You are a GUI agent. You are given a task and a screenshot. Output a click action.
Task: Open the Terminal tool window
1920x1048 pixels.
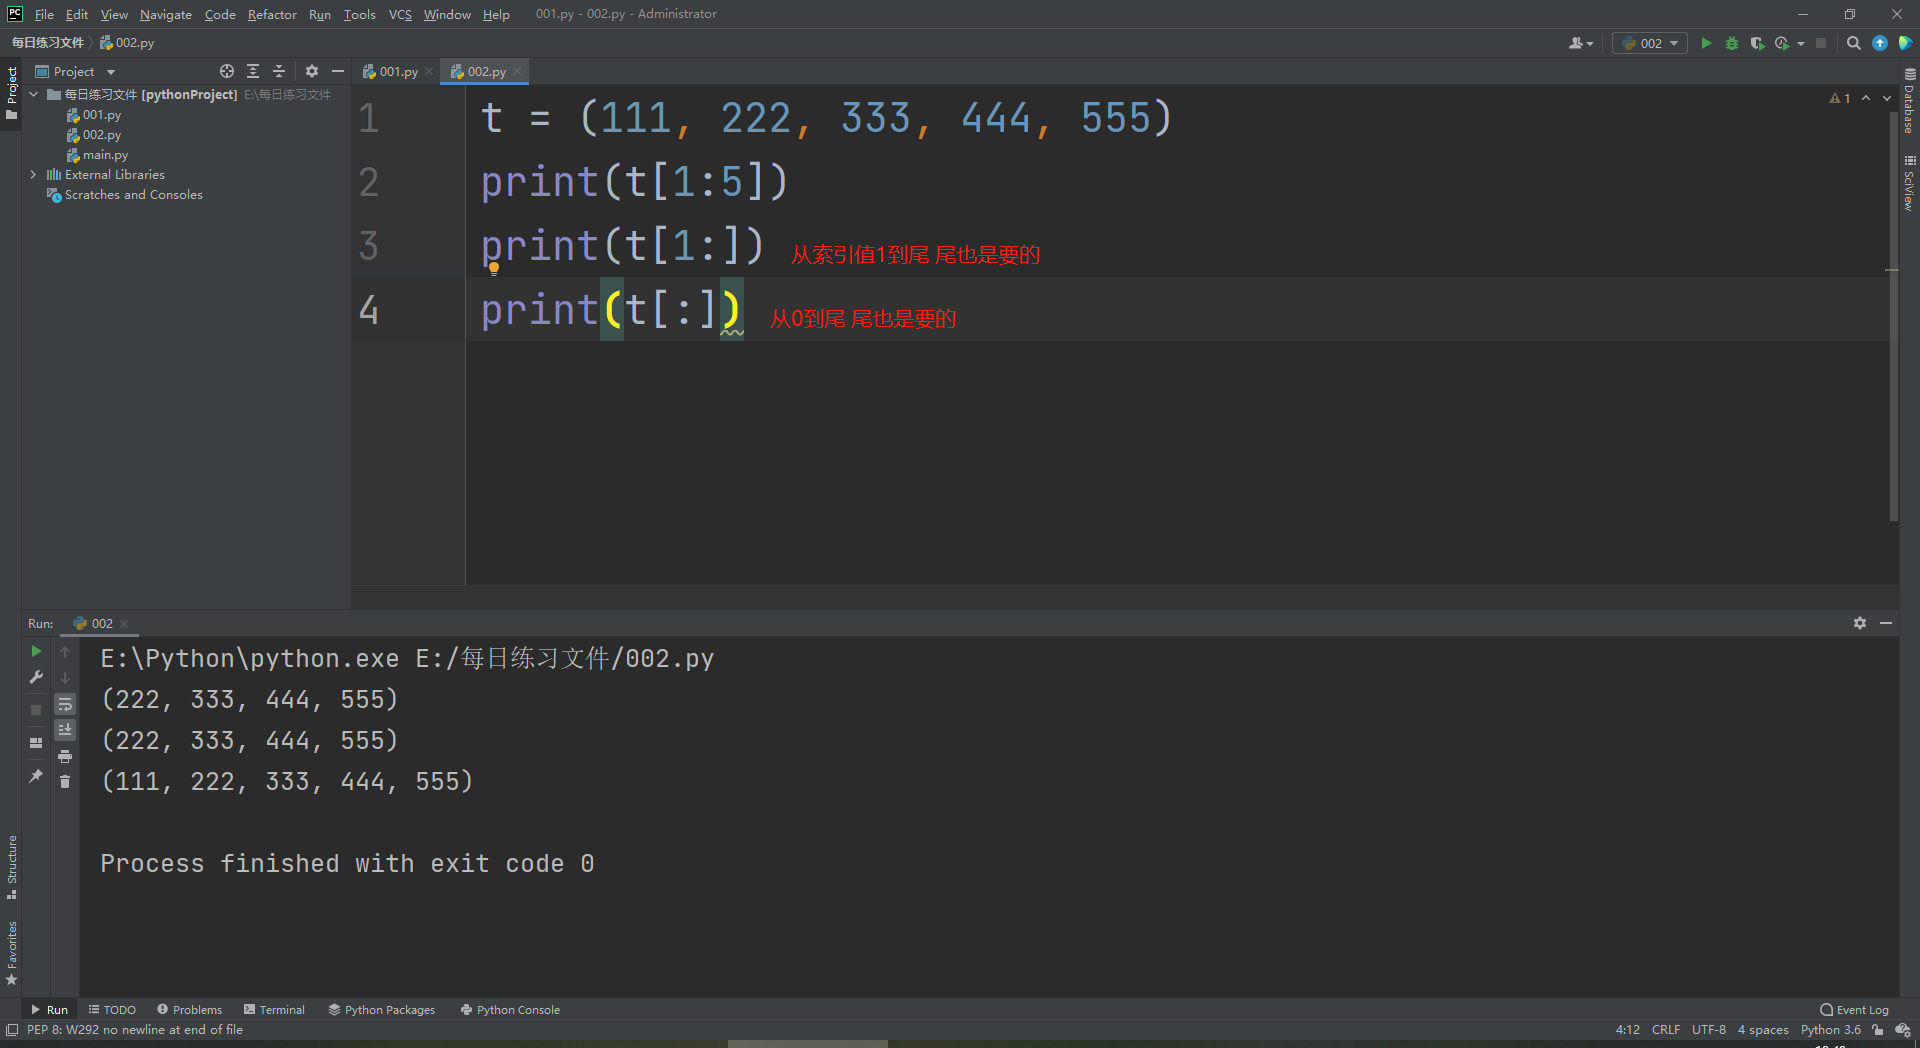274,1010
